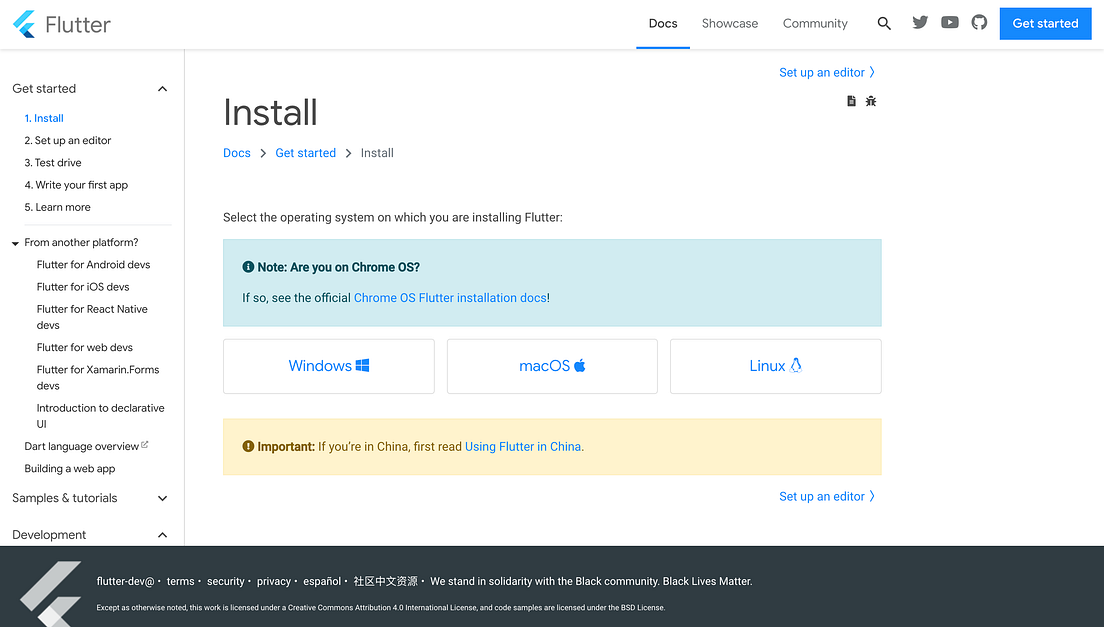
Task: Open GitHub via the GitHub icon
Action: coord(978,22)
